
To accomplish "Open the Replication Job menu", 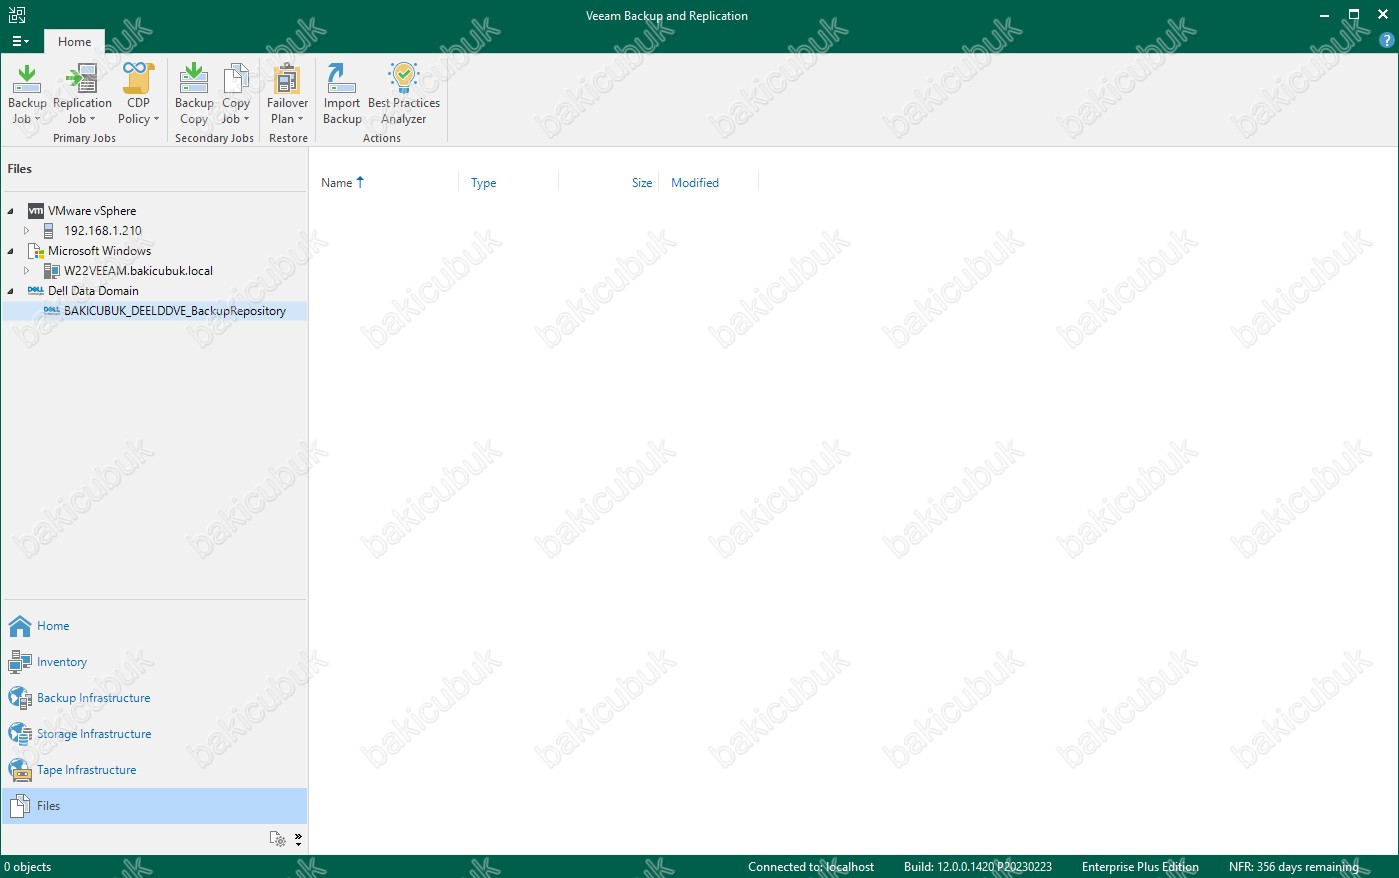I will pyautogui.click(x=82, y=95).
